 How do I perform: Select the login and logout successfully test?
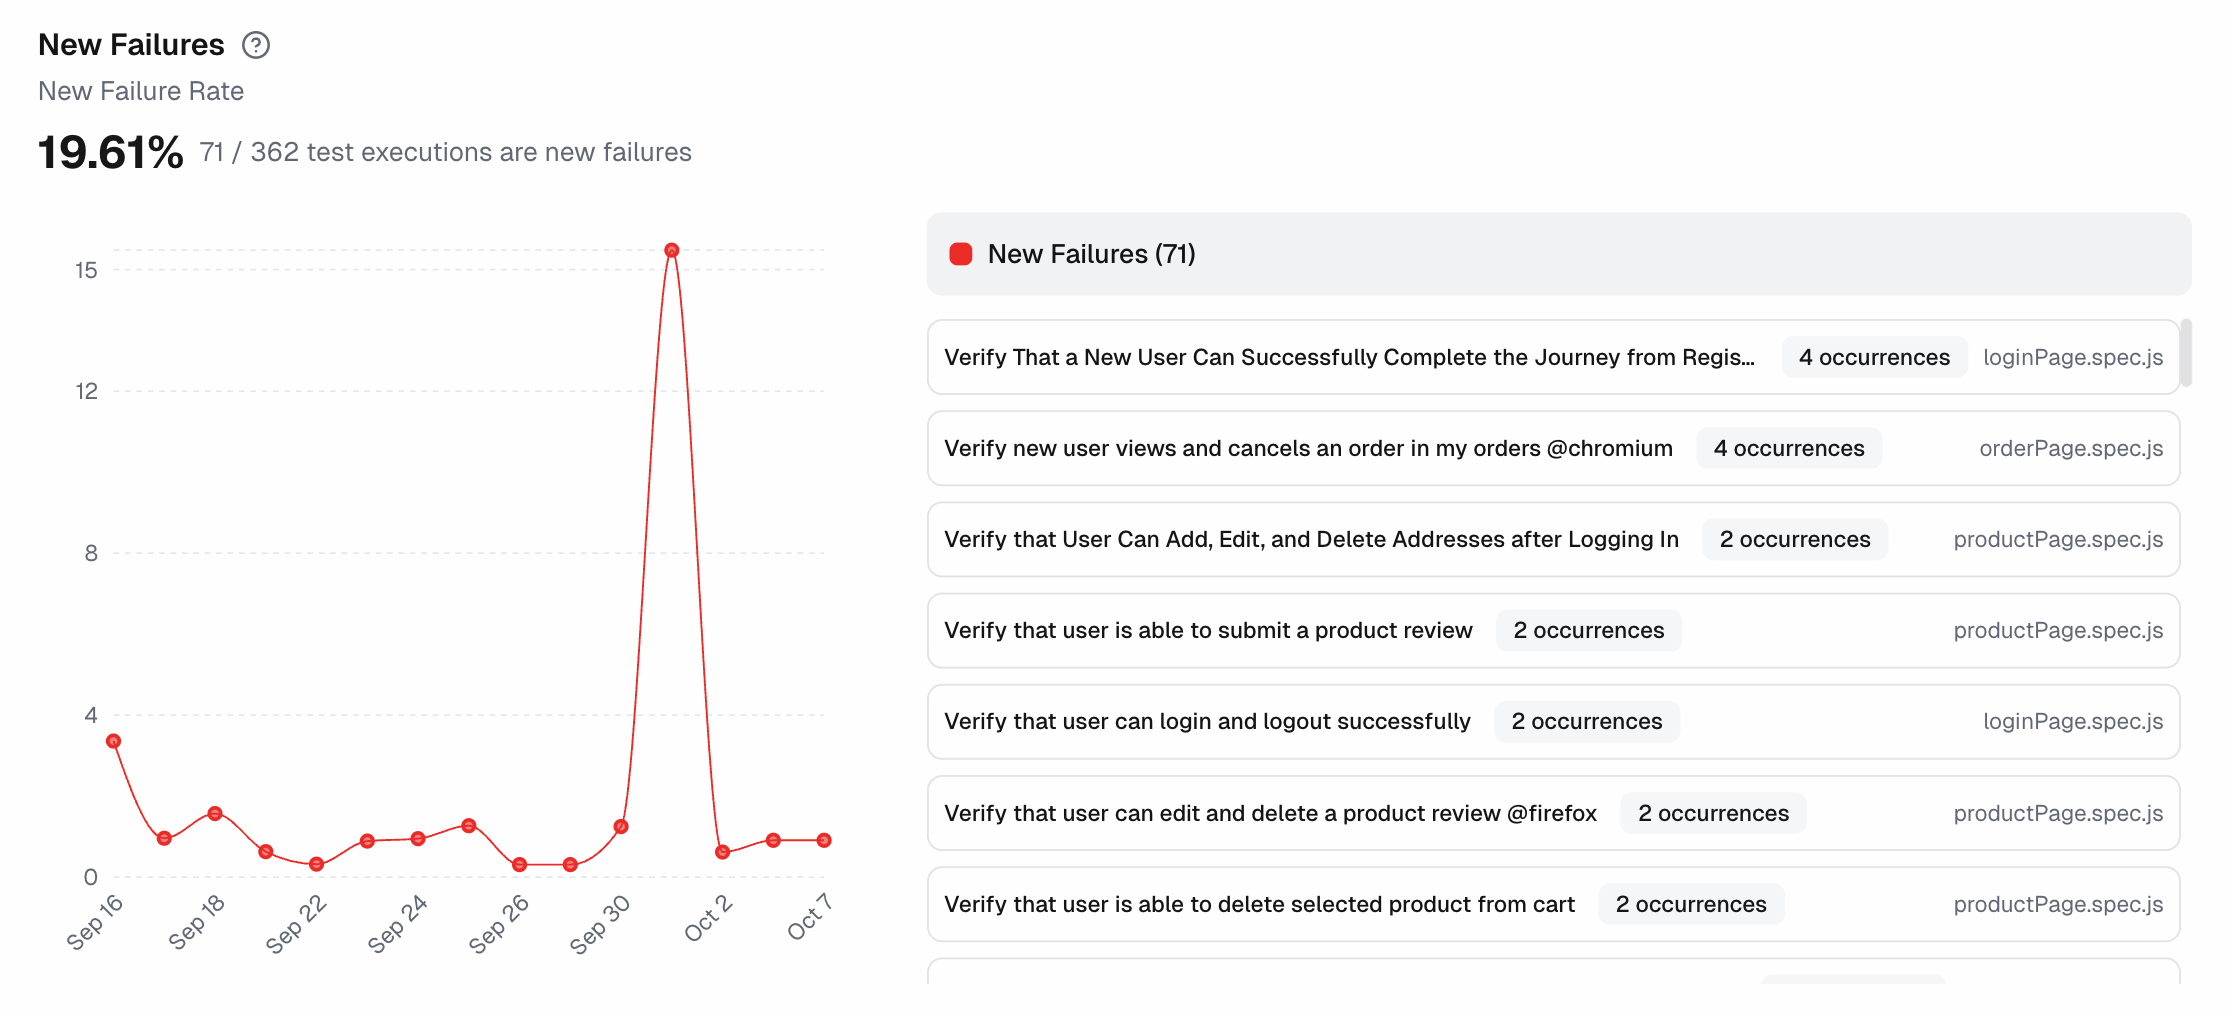[1207, 722]
